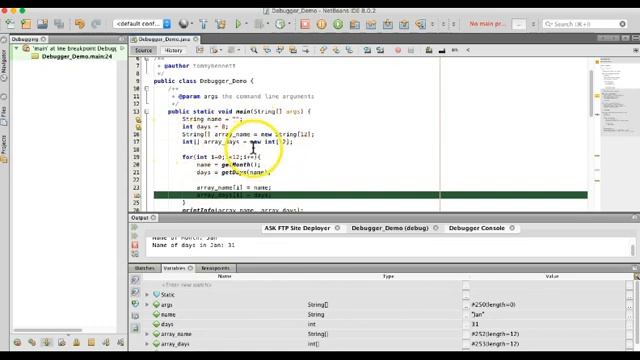640x360 pixels.
Task: Click the red stop icon in Output panel
Action: [x=135, y=245]
